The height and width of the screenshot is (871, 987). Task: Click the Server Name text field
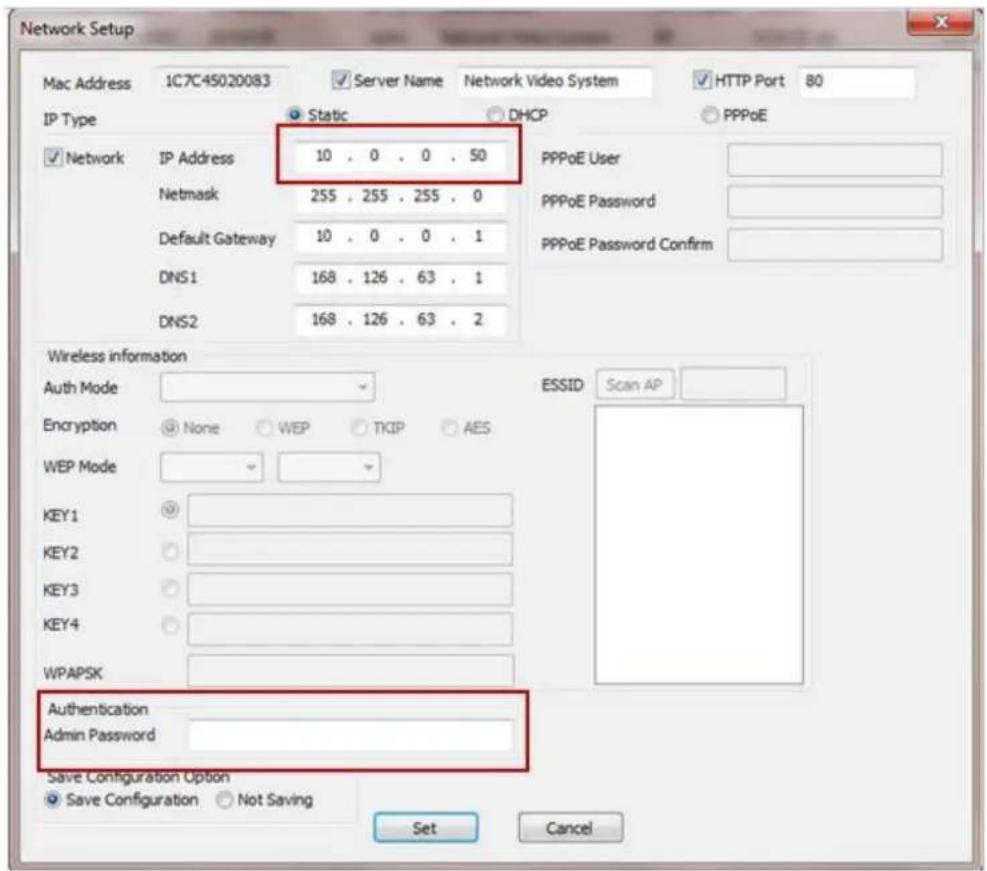[555, 81]
